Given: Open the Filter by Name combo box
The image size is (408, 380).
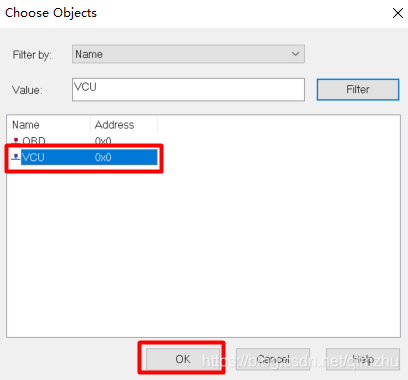Looking at the screenshot, I should (x=188, y=54).
